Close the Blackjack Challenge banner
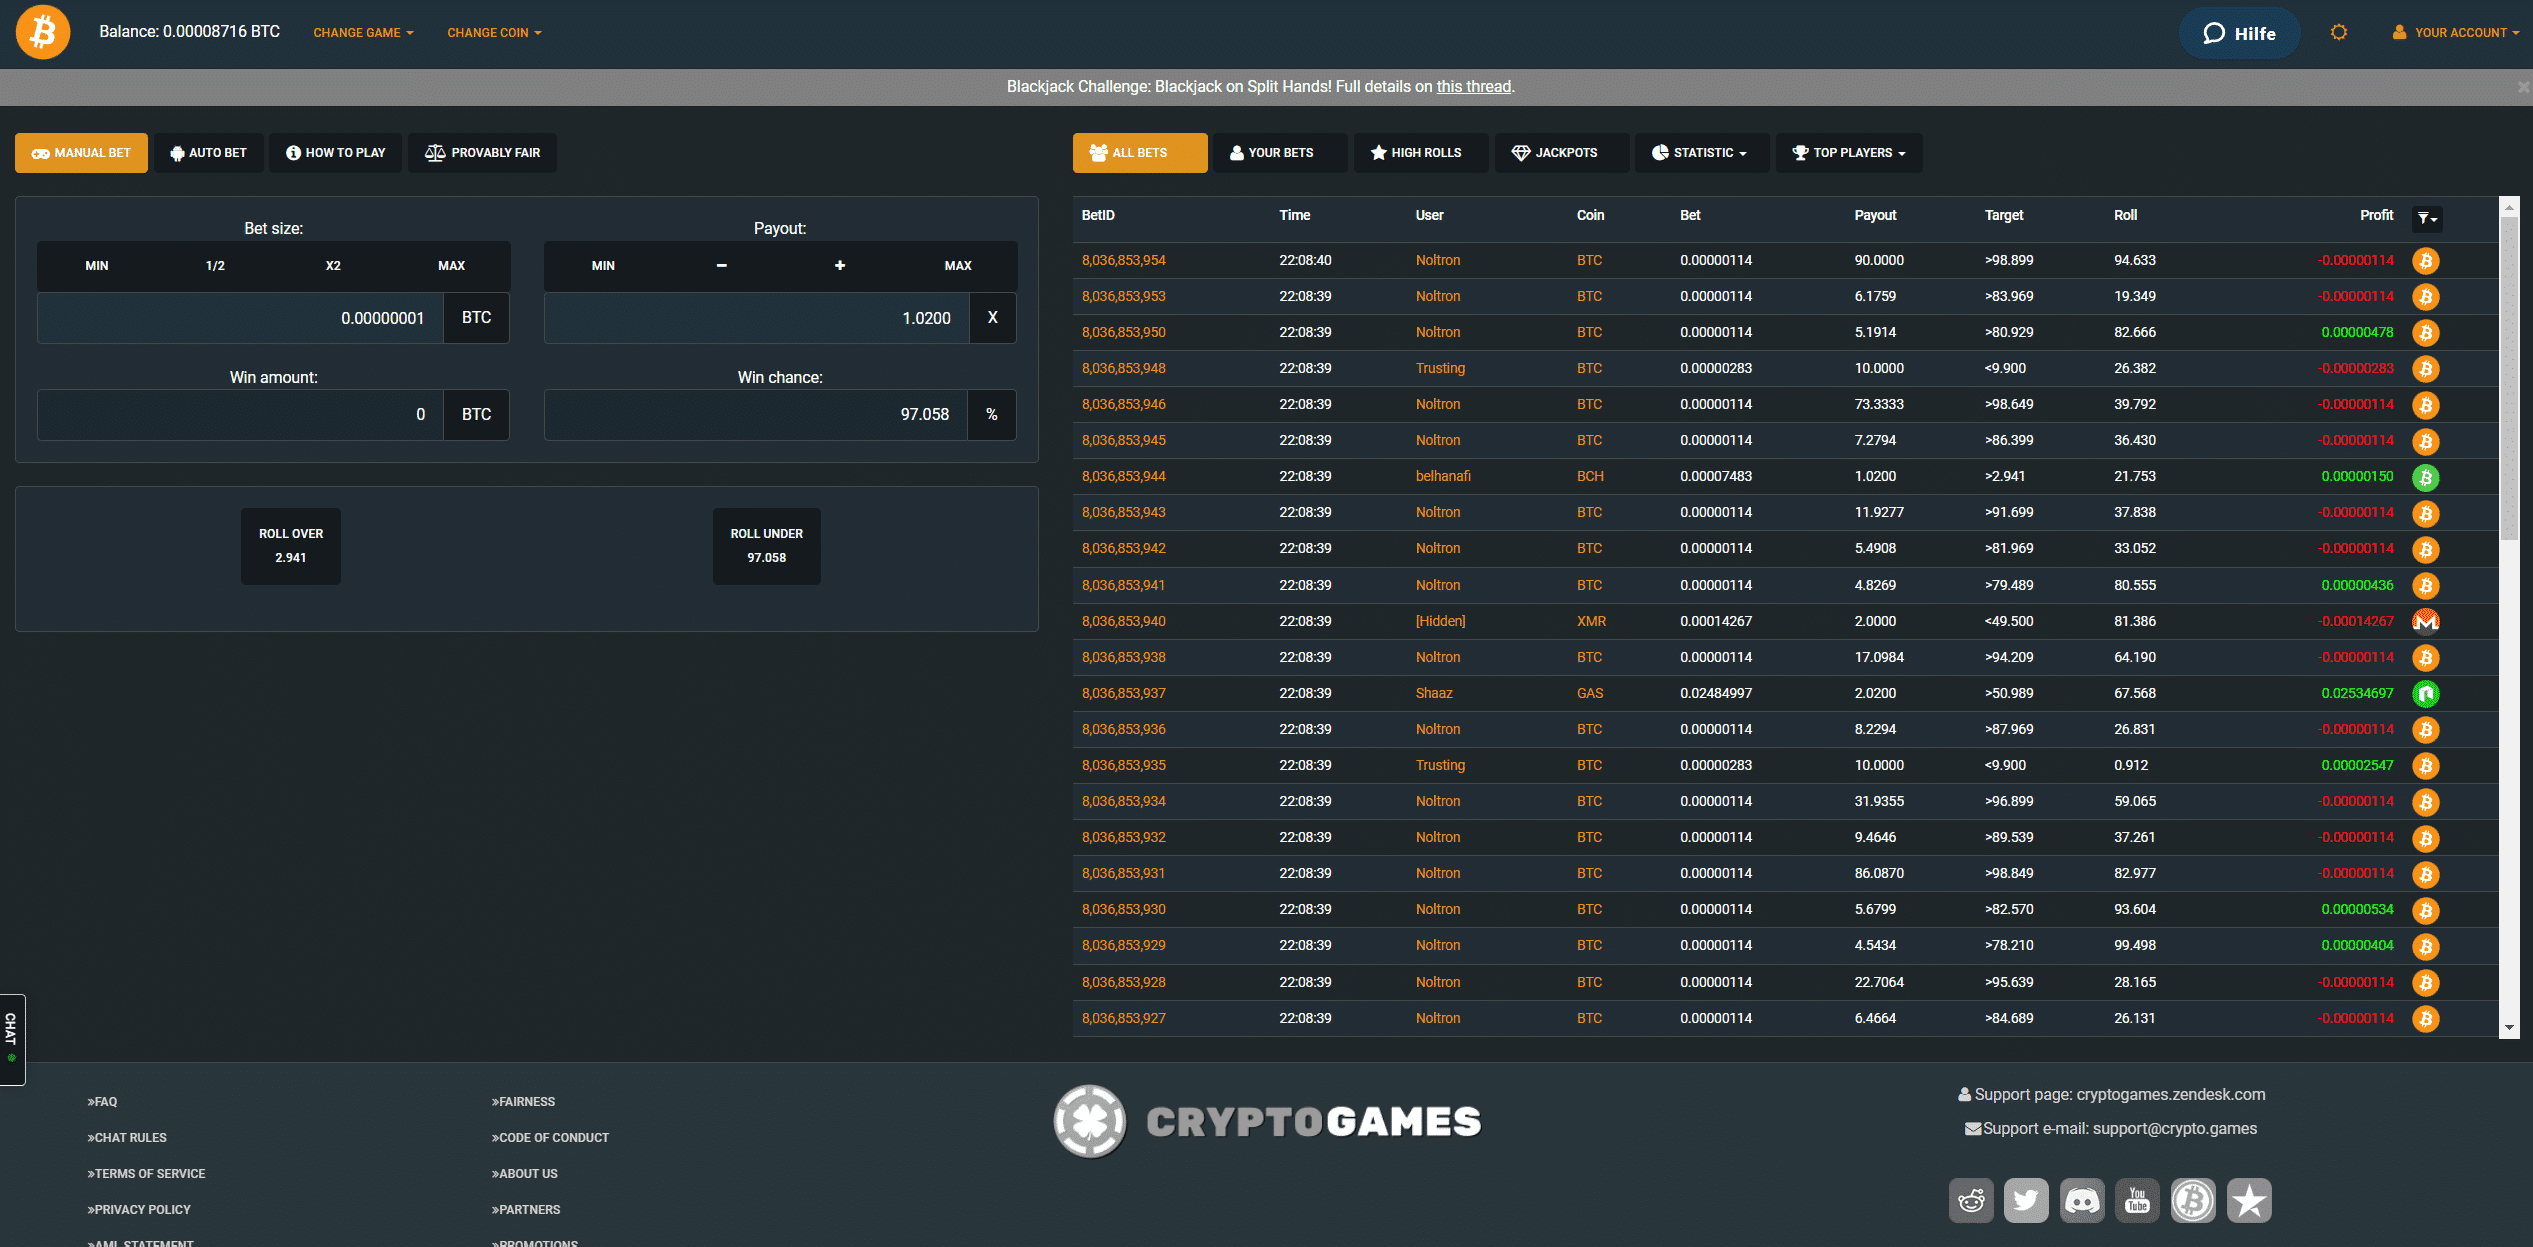The width and height of the screenshot is (2533, 1247). [2523, 87]
